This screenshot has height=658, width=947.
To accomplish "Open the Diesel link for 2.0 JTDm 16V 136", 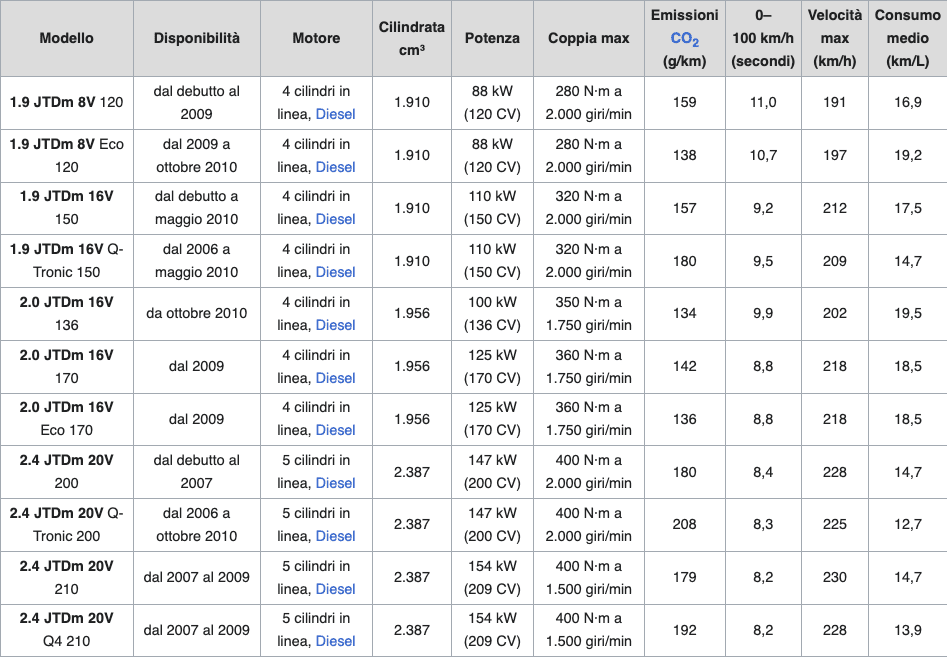I will [335, 325].
